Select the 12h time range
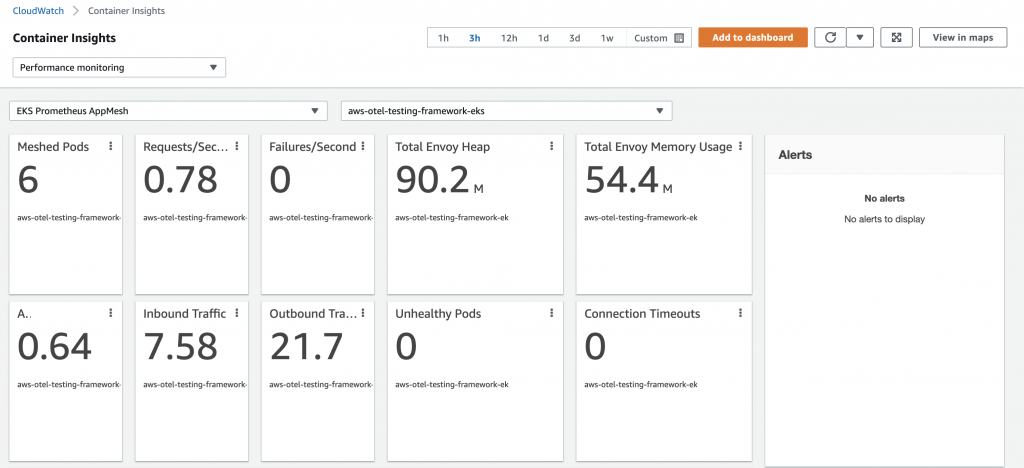This screenshot has width=1024, height=468. pos(509,38)
